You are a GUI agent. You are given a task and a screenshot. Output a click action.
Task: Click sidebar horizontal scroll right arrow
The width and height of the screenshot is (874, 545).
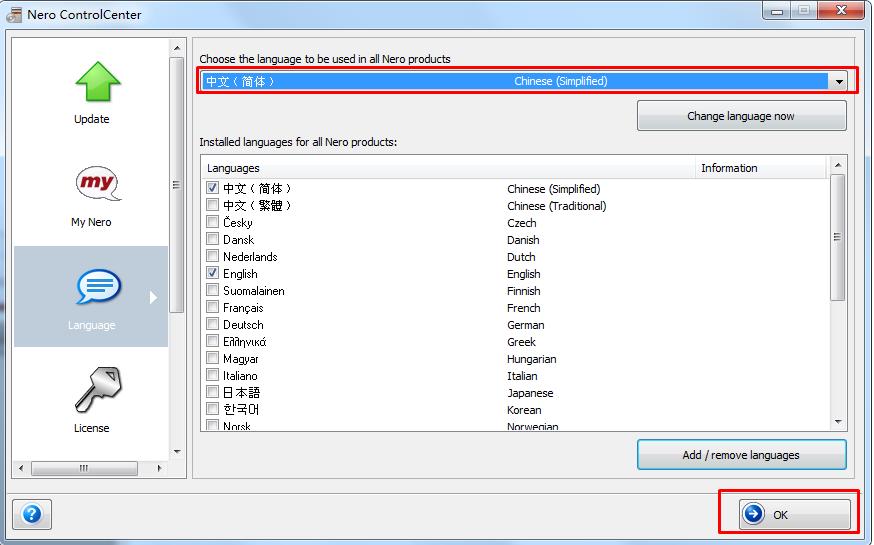[x=159, y=468]
